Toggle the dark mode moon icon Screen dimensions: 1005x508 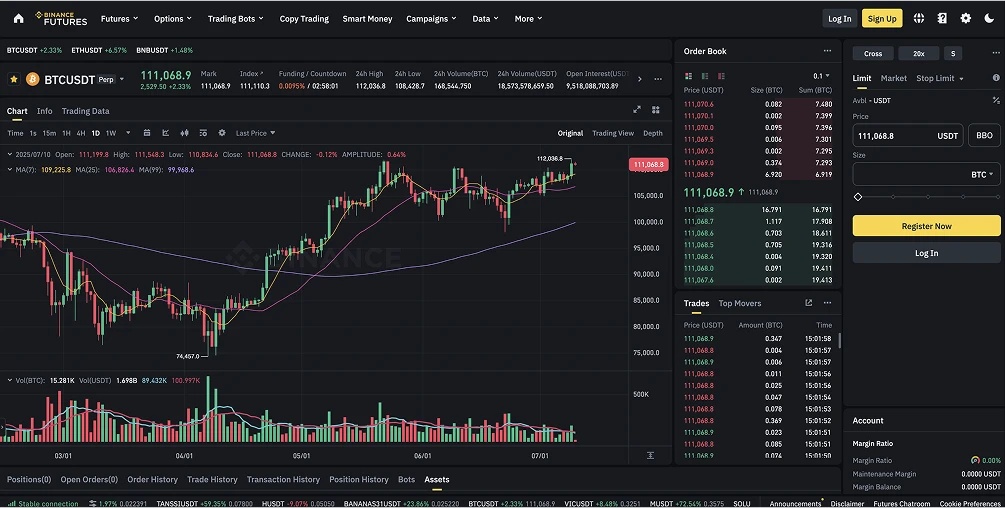click(989, 19)
